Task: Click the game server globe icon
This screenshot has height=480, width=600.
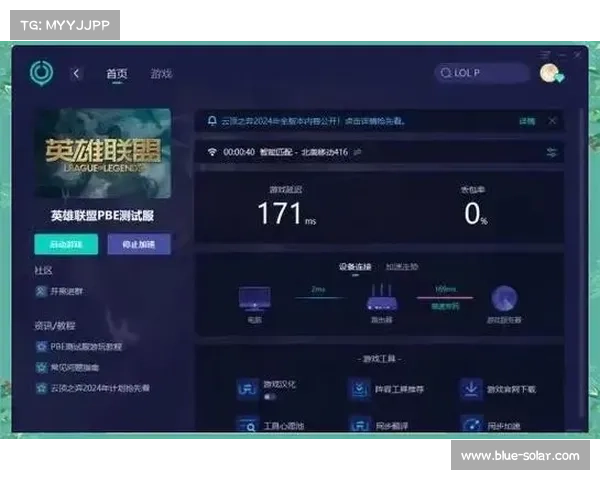Action: click(x=504, y=298)
